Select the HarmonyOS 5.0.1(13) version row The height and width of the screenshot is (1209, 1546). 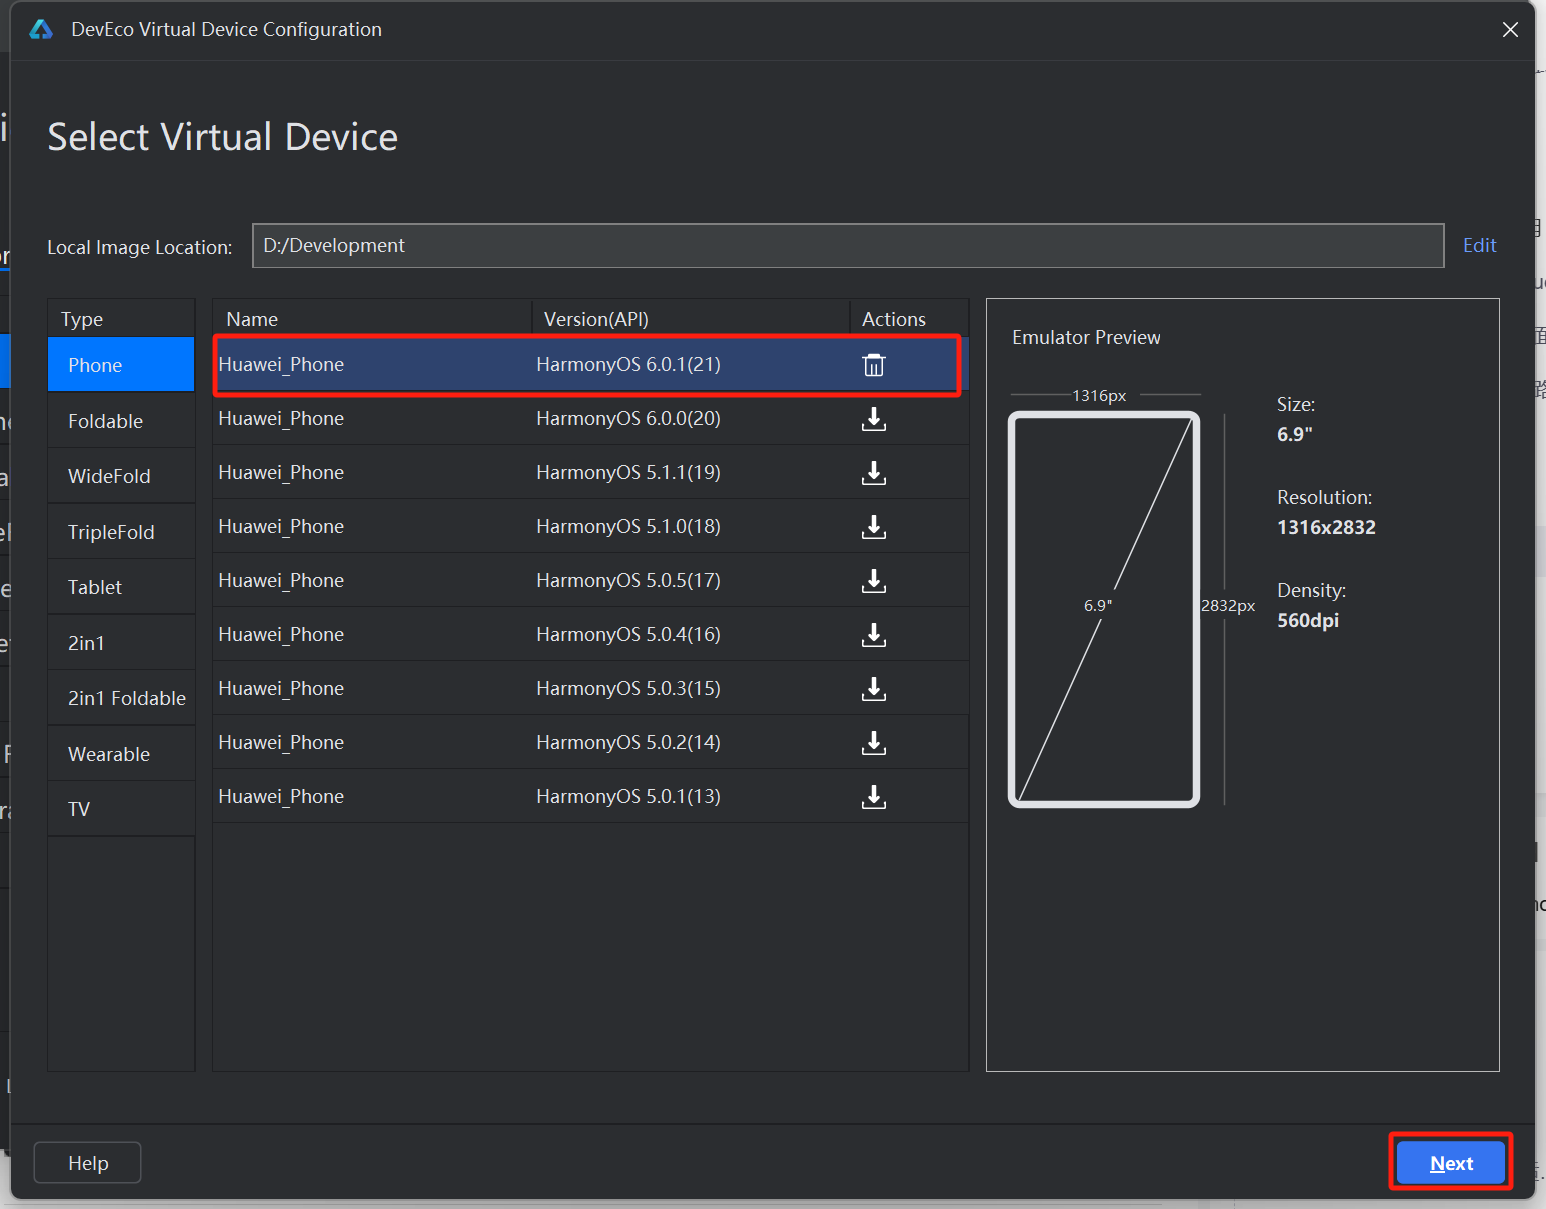590,797
